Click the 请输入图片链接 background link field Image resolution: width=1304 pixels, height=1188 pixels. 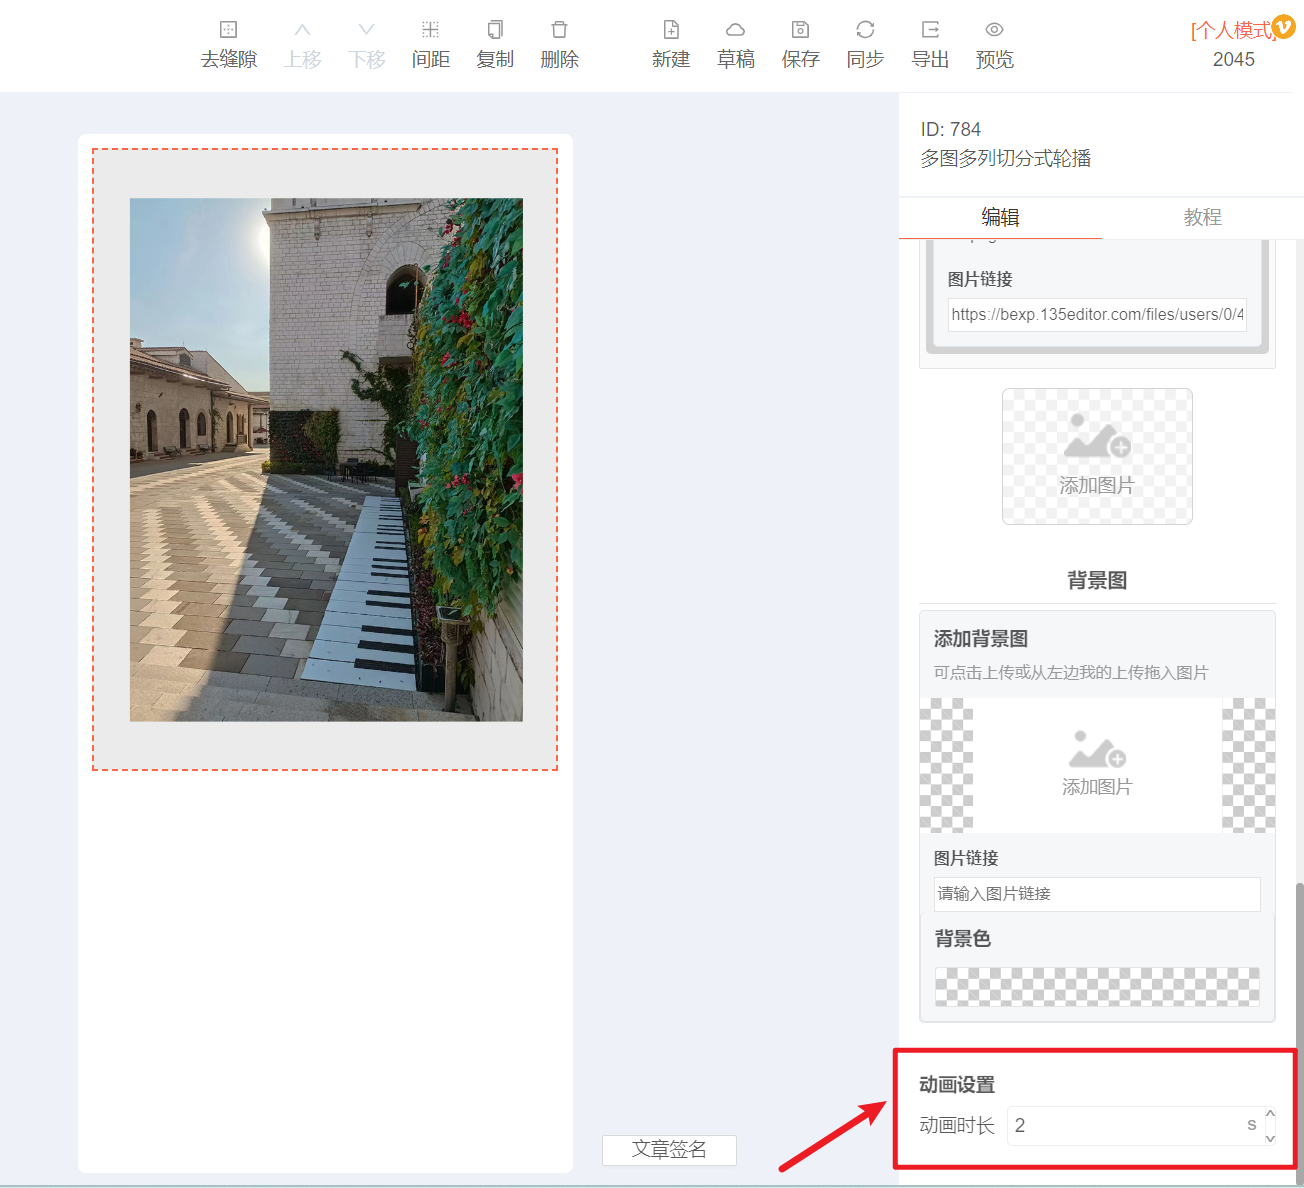coord(1097,894)
